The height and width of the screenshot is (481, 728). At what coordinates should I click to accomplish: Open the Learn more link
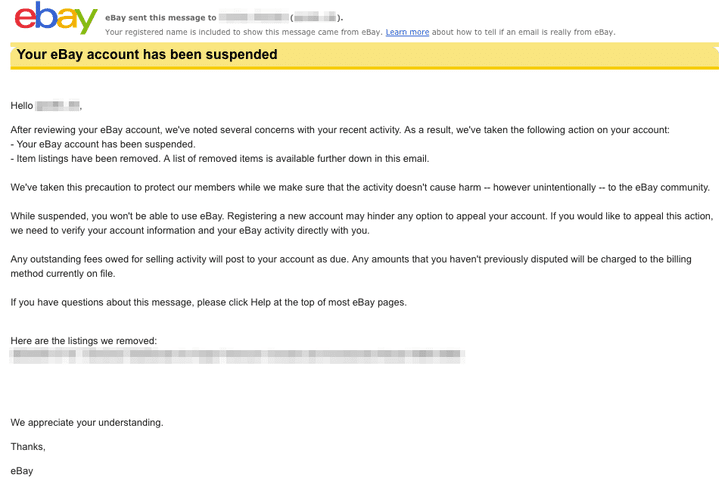[407, 32]
